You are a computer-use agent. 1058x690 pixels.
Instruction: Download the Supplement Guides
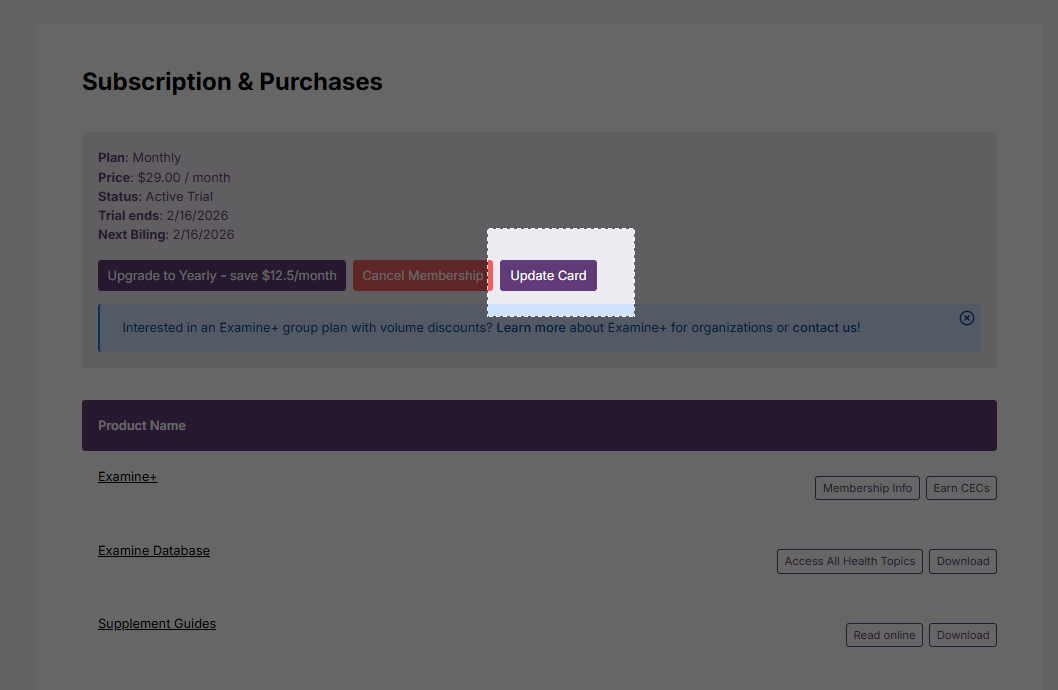pos(963,635)
